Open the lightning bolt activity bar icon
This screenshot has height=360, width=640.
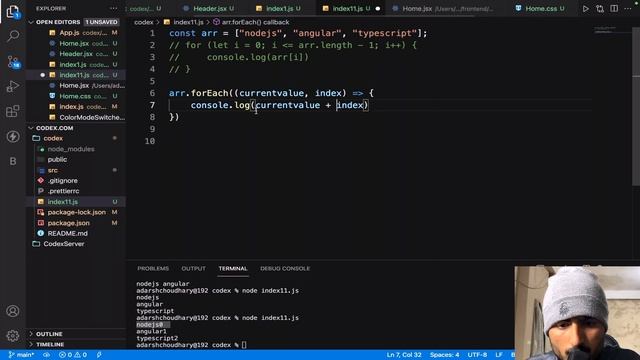[13, 136]
